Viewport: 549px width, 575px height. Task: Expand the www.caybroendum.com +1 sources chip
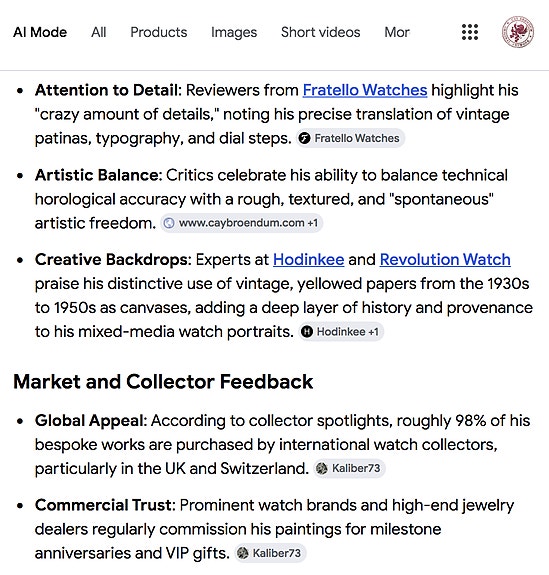pyautogui.click(x=241, y=223)
